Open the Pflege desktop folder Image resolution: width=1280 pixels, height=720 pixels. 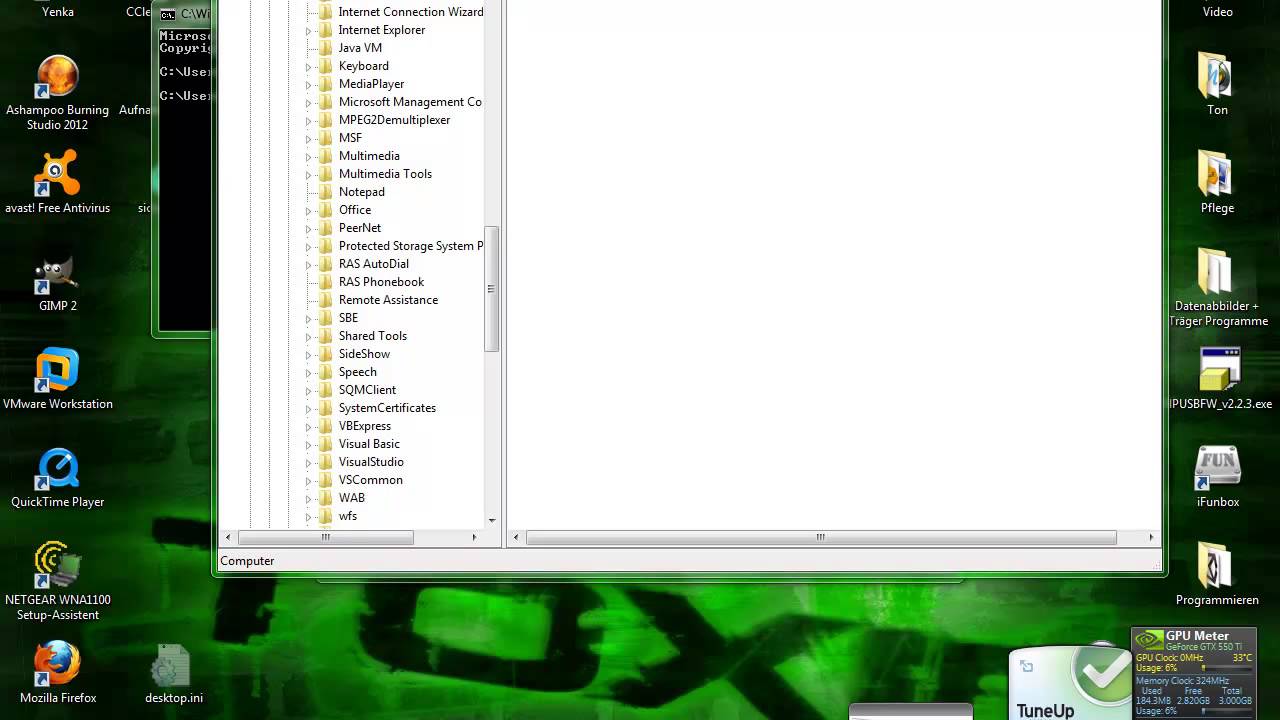point(1217,182)
